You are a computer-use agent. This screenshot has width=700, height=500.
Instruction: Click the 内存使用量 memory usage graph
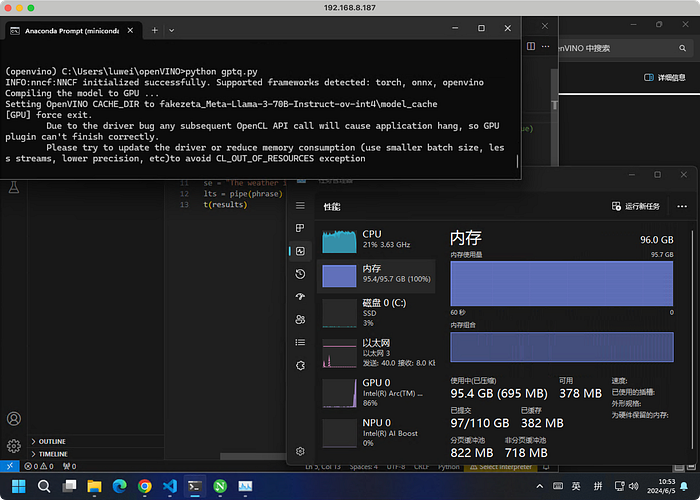562,283
